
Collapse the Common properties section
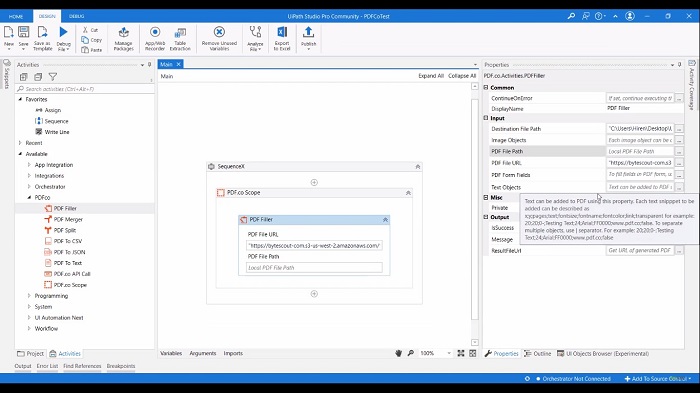[486, 88]
